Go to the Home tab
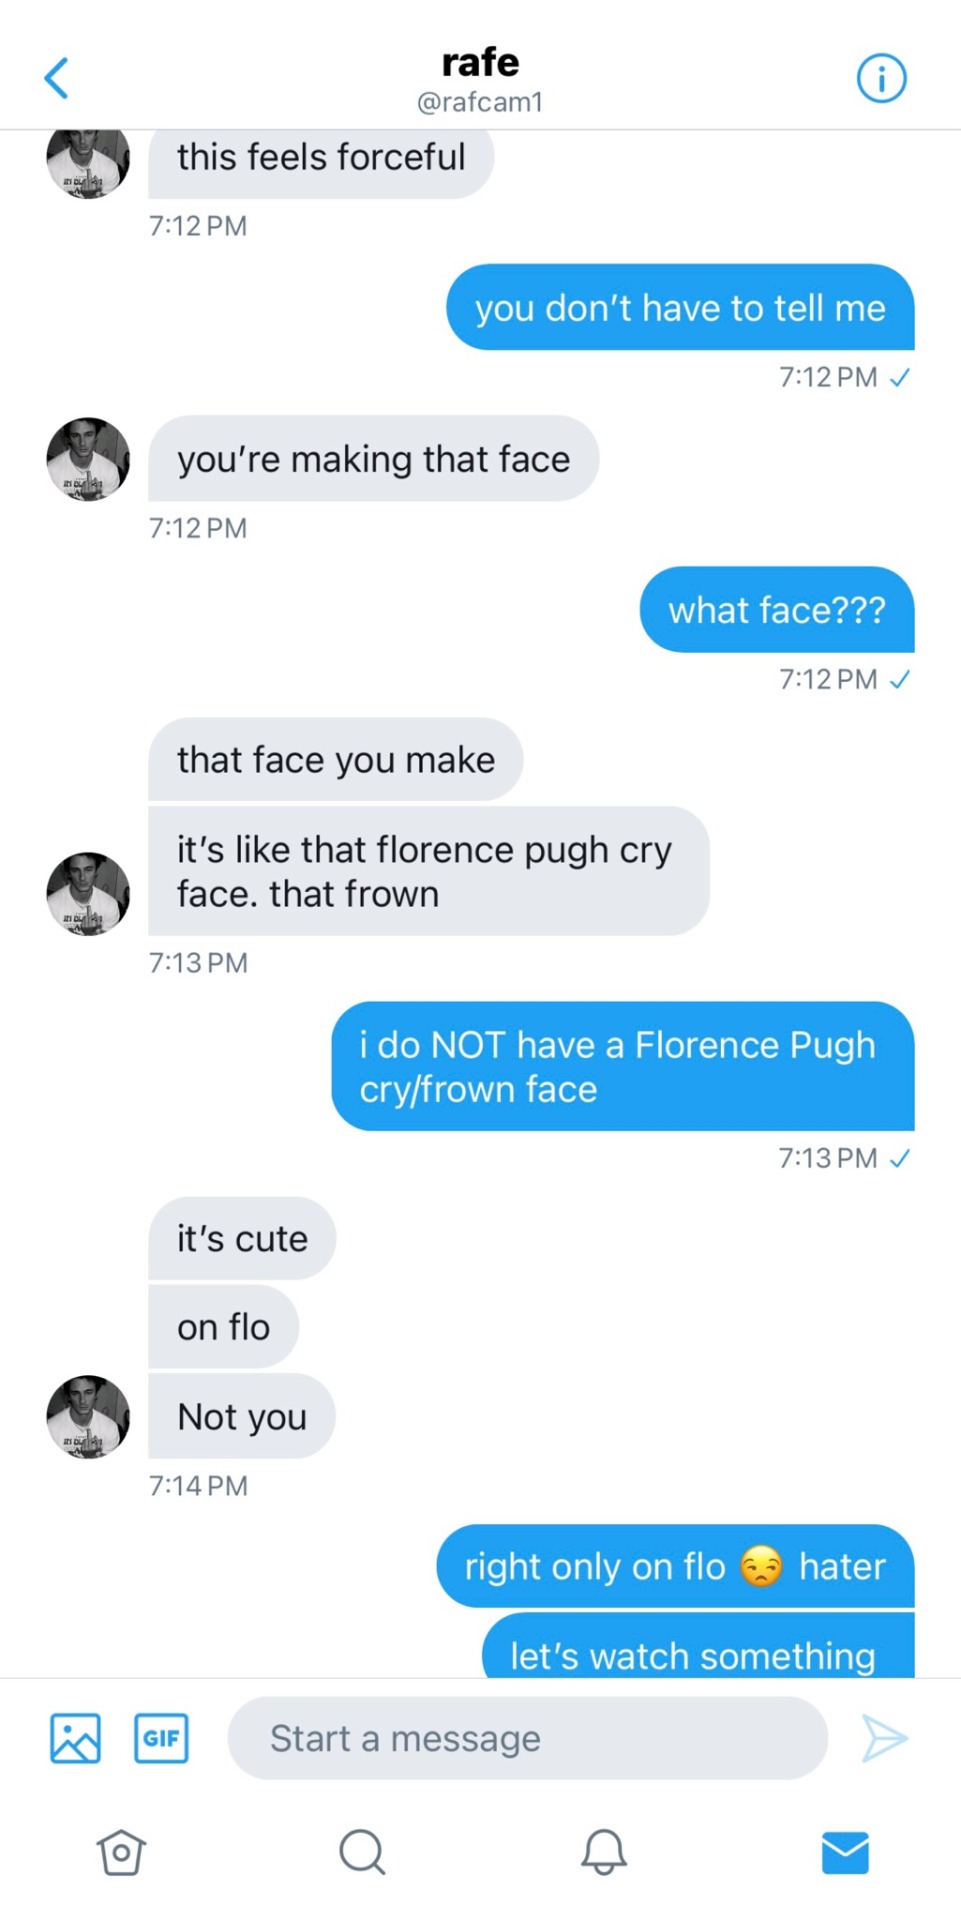Viewport: 961px width, 1920px height. [121, 1852]
